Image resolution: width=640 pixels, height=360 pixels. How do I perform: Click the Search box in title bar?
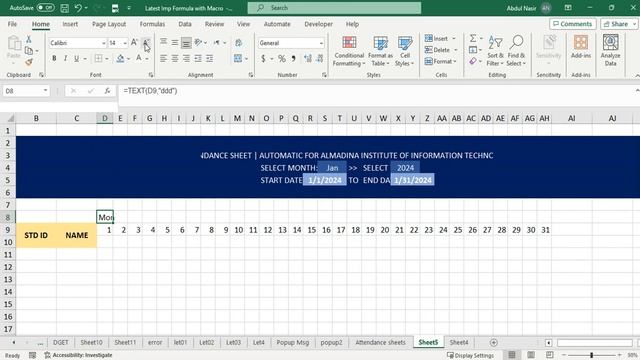pyautogui.click(x=334, y=8)
